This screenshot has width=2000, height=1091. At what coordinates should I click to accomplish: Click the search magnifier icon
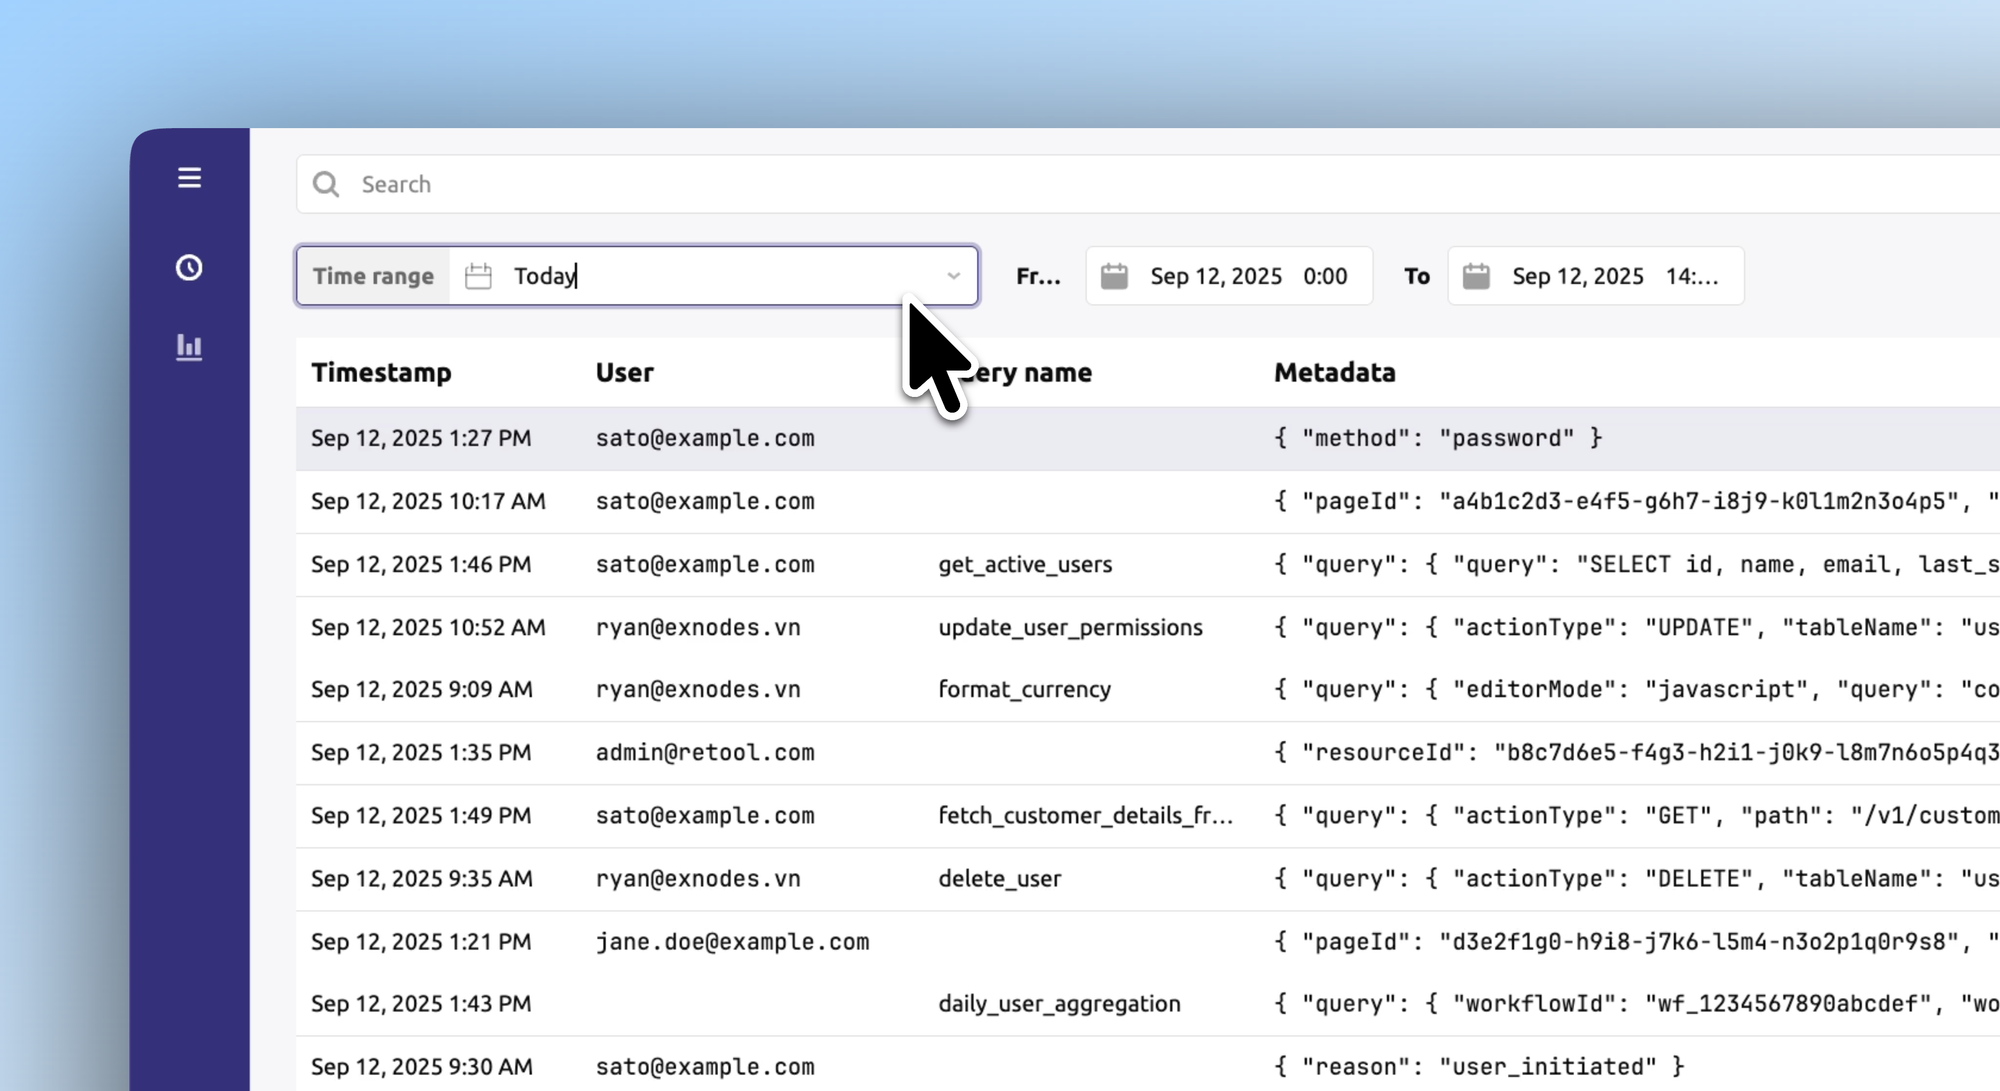326,184
